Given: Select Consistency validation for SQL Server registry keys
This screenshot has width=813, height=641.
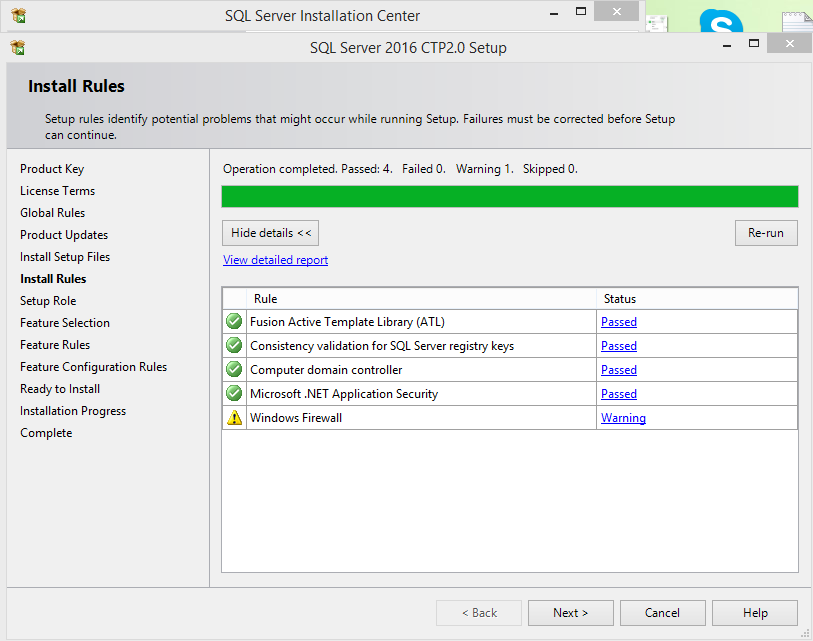Looking at the screenshot, I should click(x=382, y=346).
